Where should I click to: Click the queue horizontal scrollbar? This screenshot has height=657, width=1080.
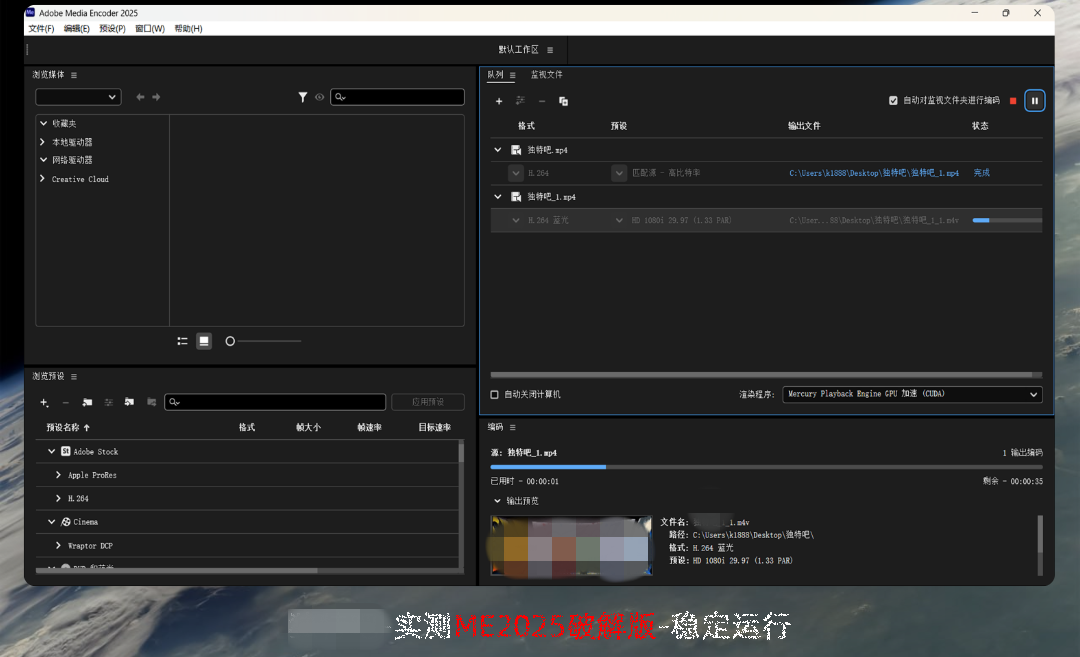pos(761,375)
